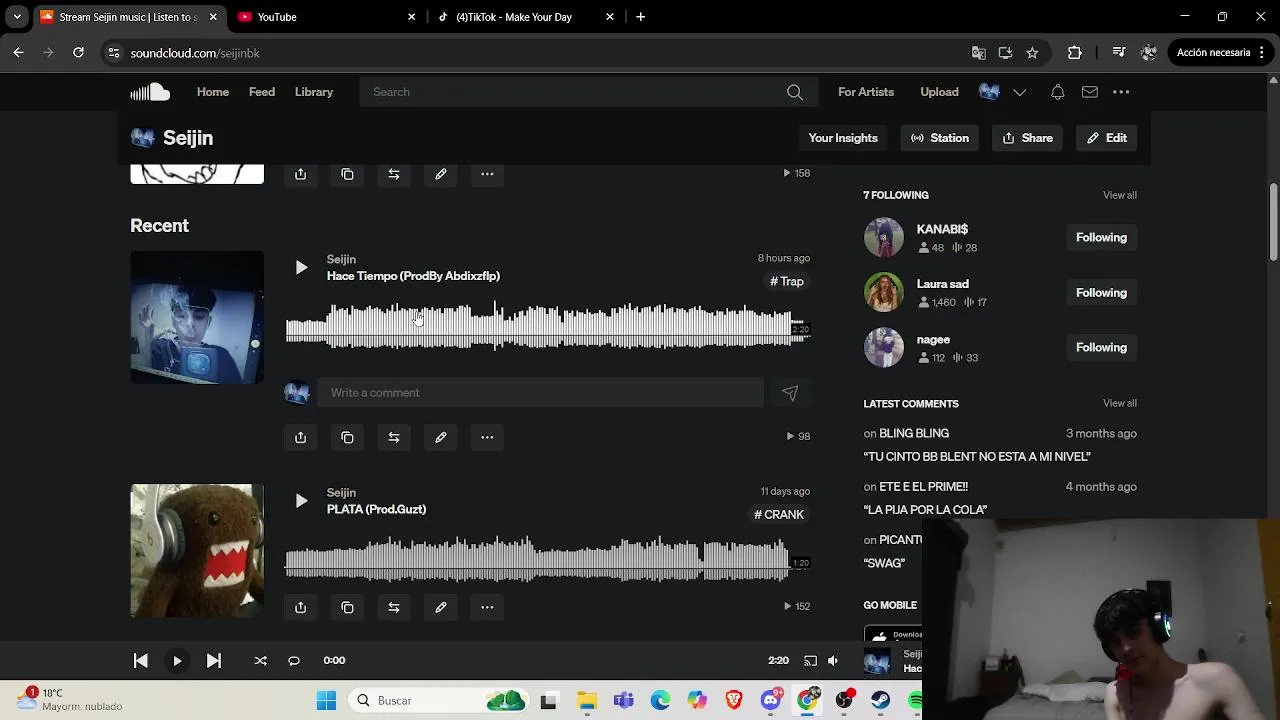The image size is (1280, 720).
Task: Repost the PLATA track
Action: point(394,607)
